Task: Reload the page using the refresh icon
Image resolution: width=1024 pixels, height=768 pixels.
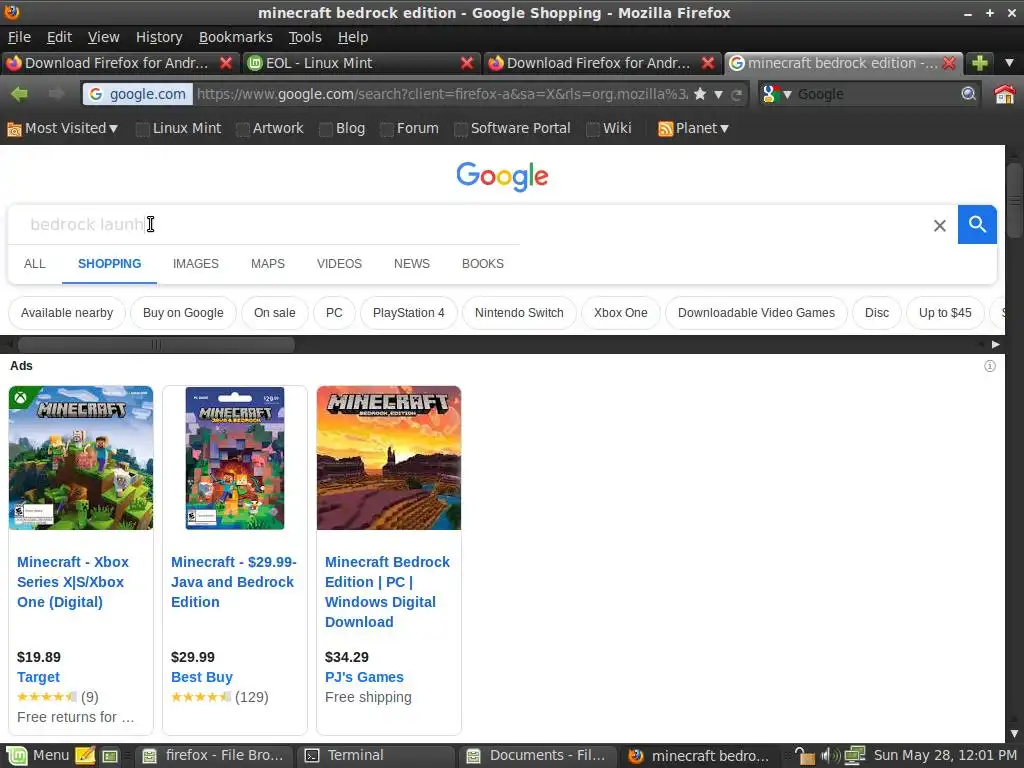Action: 737,95
